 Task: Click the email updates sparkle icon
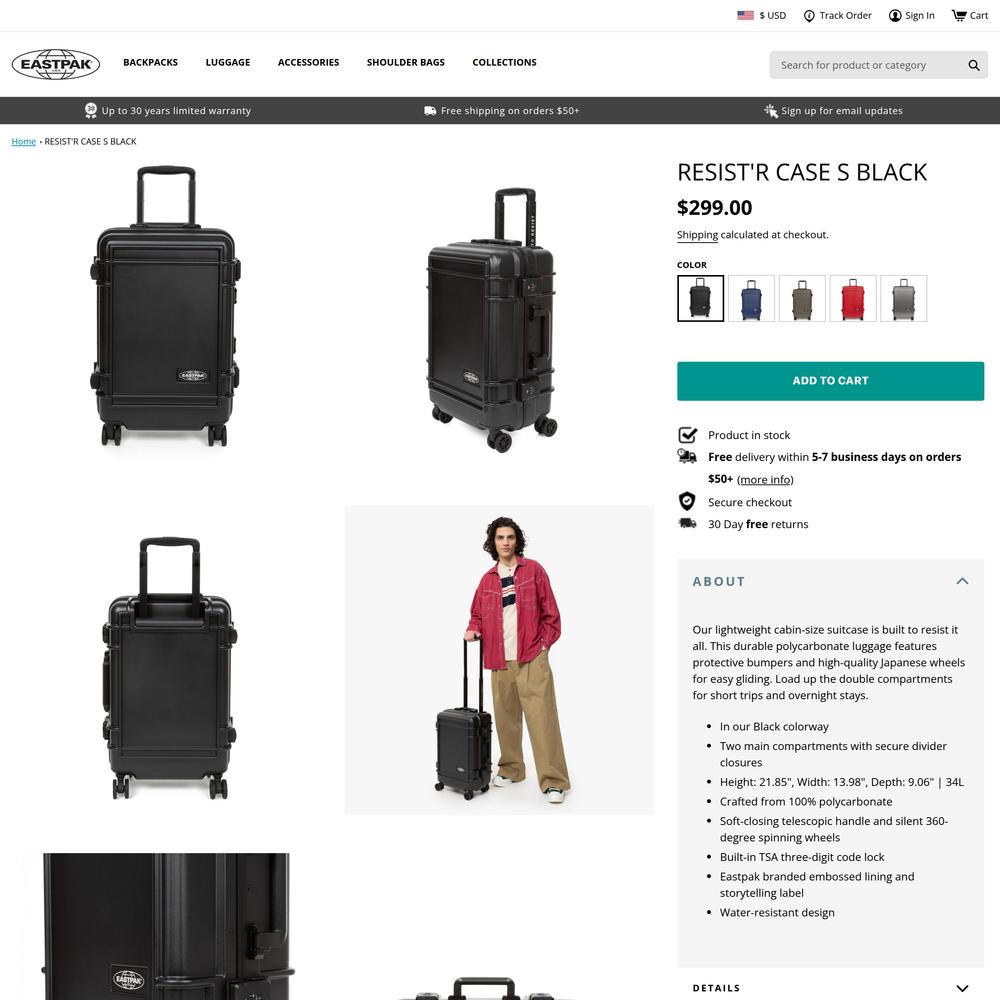point(770,110)
